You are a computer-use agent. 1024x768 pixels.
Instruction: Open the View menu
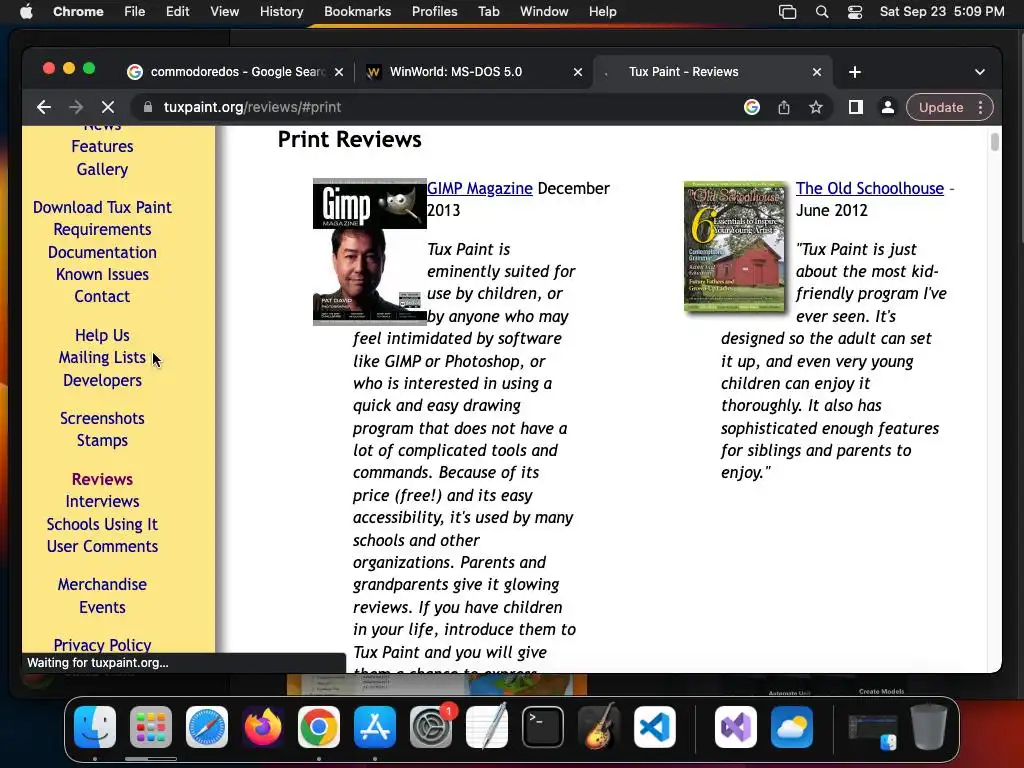(224, 12)
